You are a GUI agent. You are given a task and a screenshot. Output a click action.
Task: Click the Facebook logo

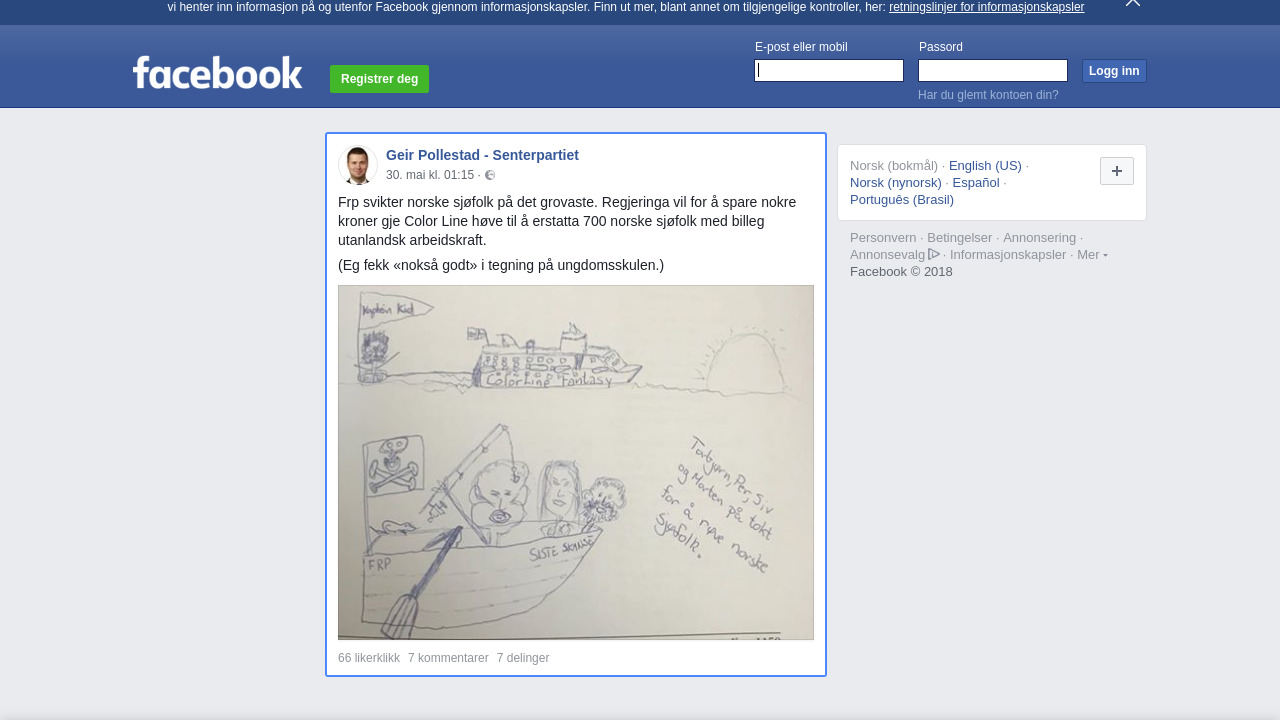pos(217,72)
